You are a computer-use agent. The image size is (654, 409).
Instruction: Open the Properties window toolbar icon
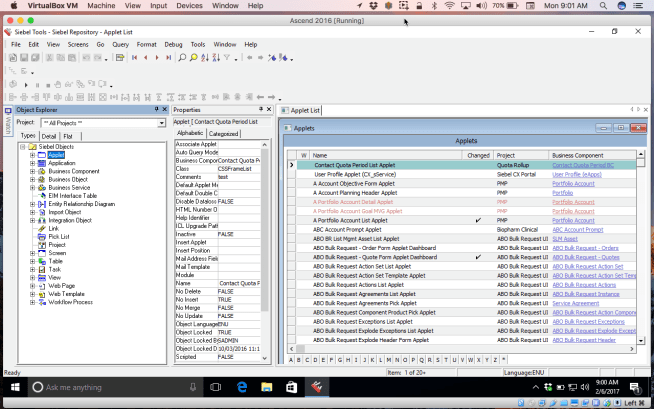pos(120,58)
